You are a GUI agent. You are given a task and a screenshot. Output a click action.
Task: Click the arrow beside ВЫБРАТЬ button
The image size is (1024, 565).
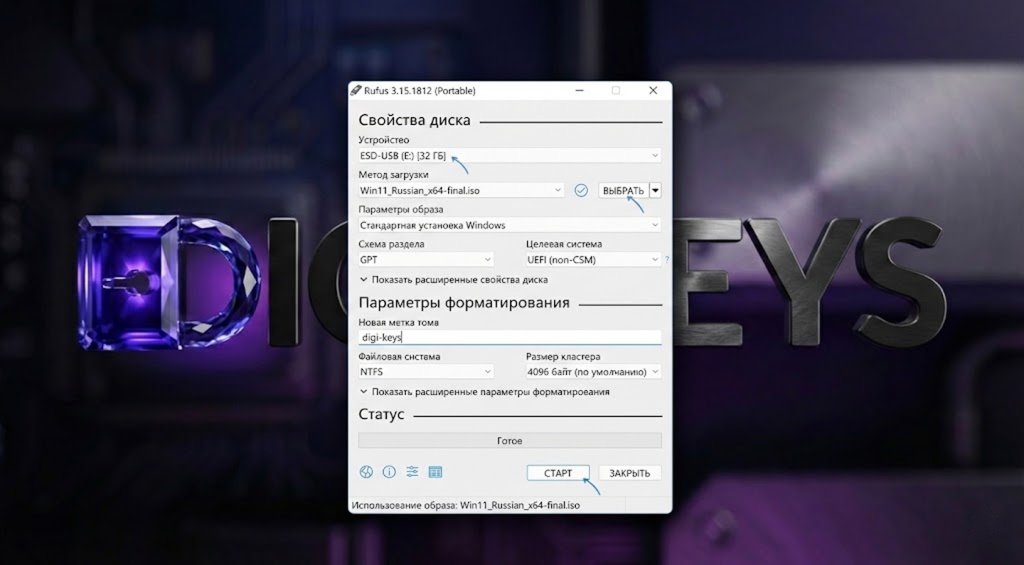point(655,190)
